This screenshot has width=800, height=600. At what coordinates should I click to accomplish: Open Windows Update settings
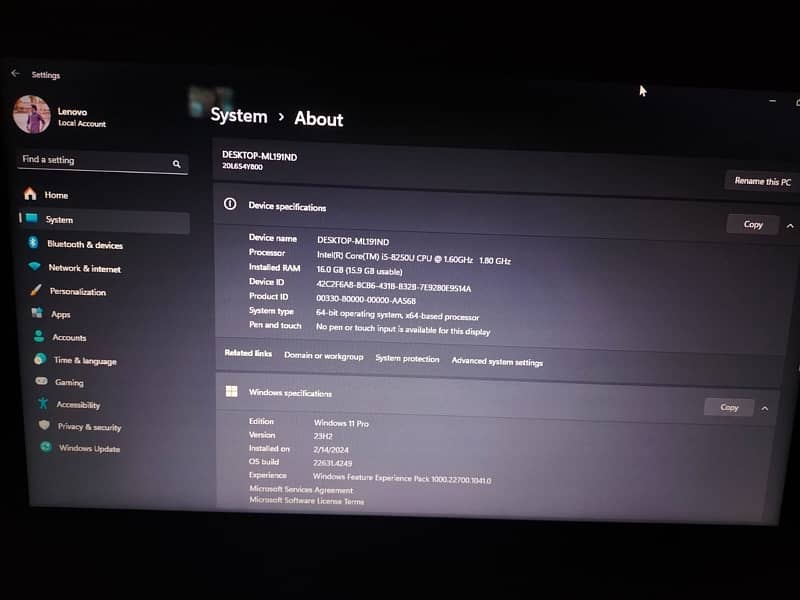(x=89, y=449)
